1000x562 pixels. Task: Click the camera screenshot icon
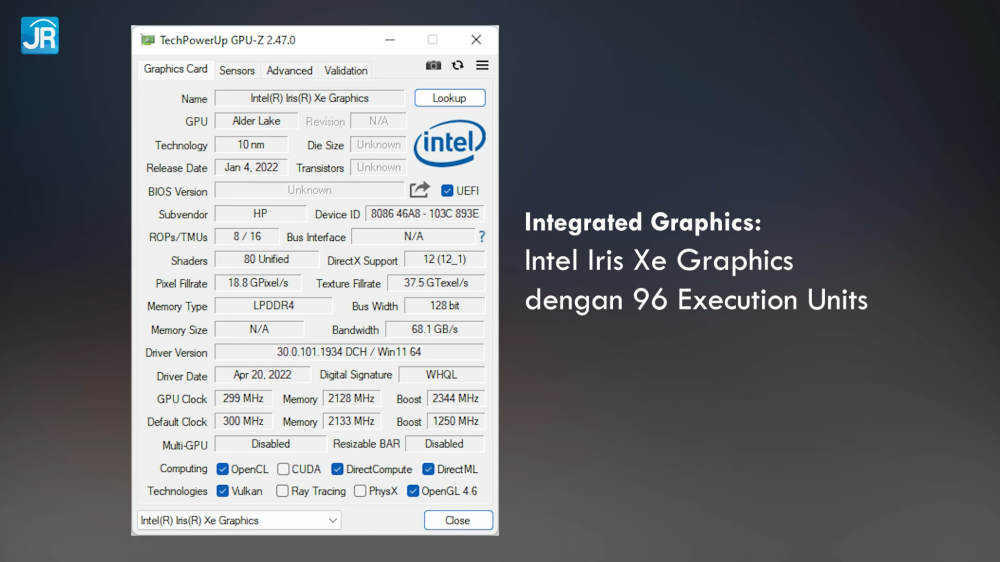(433, 65)
